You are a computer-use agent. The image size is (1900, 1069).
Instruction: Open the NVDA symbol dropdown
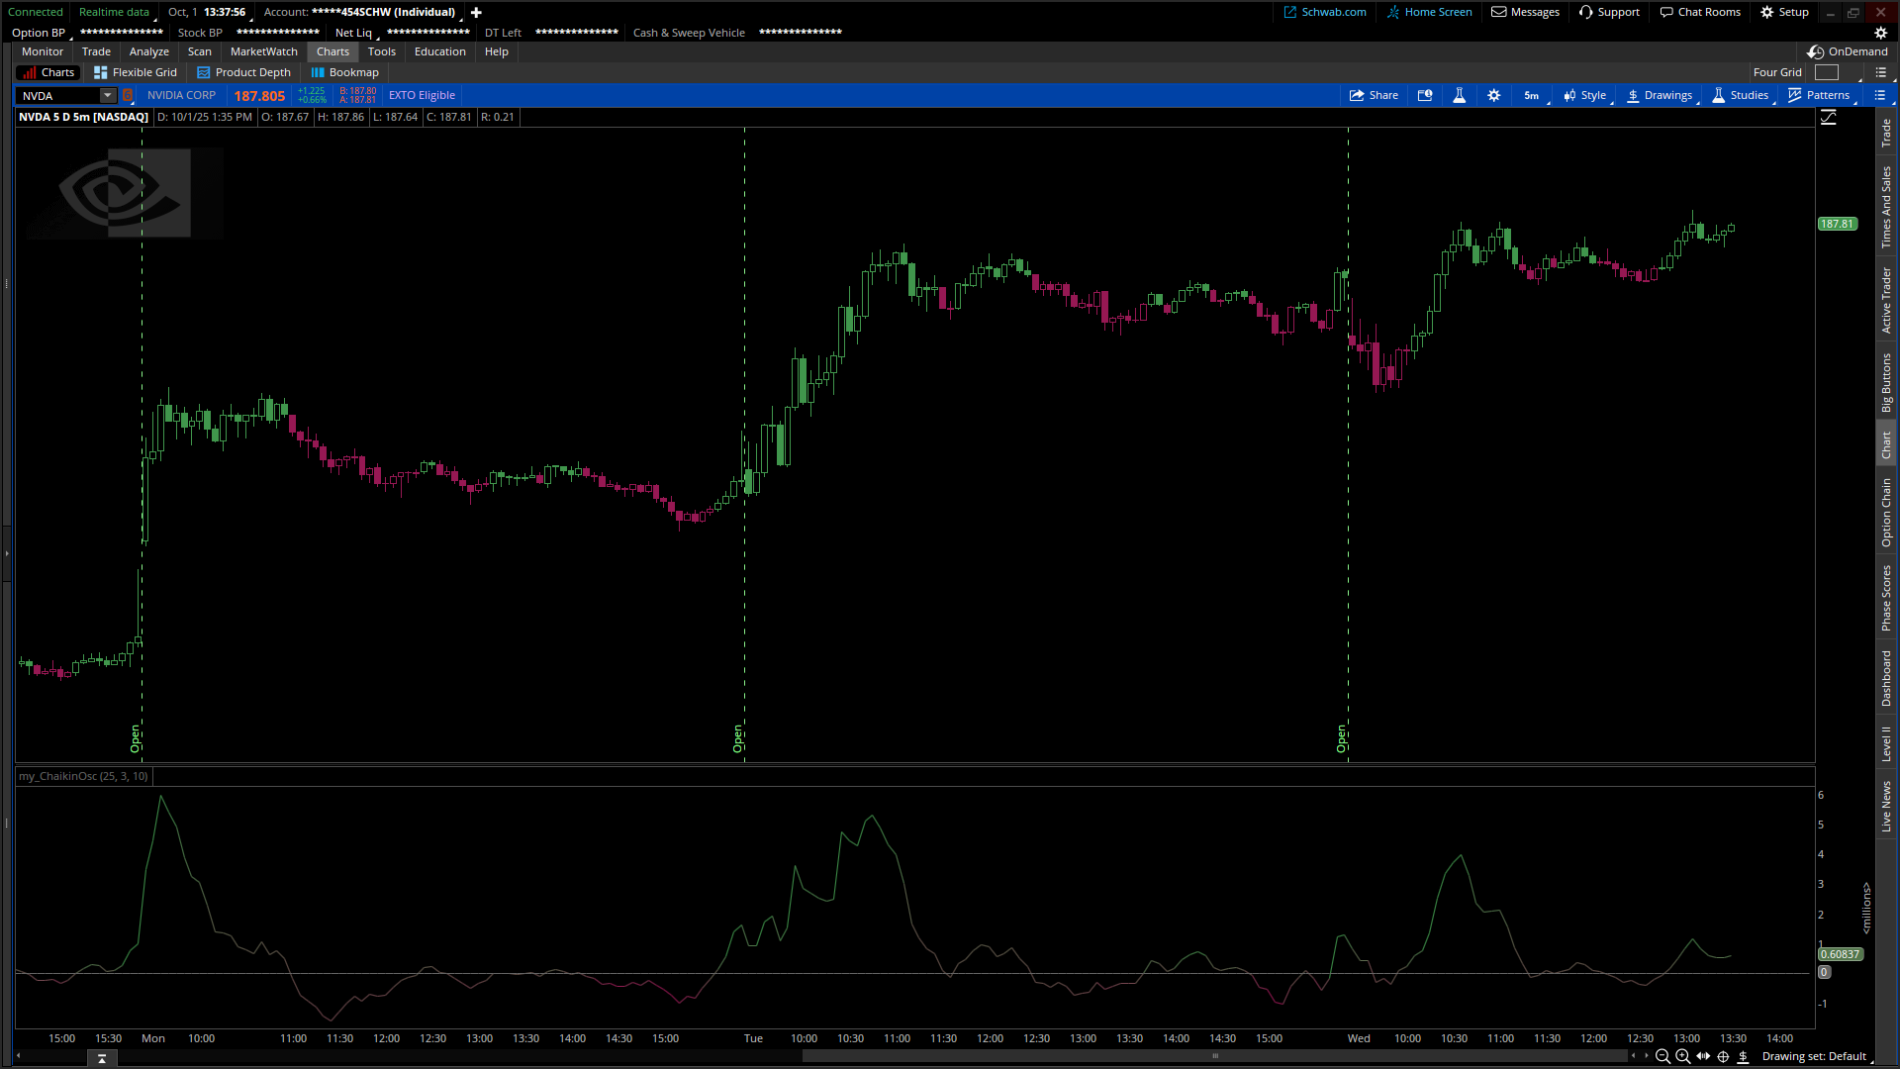coord(106,95)
